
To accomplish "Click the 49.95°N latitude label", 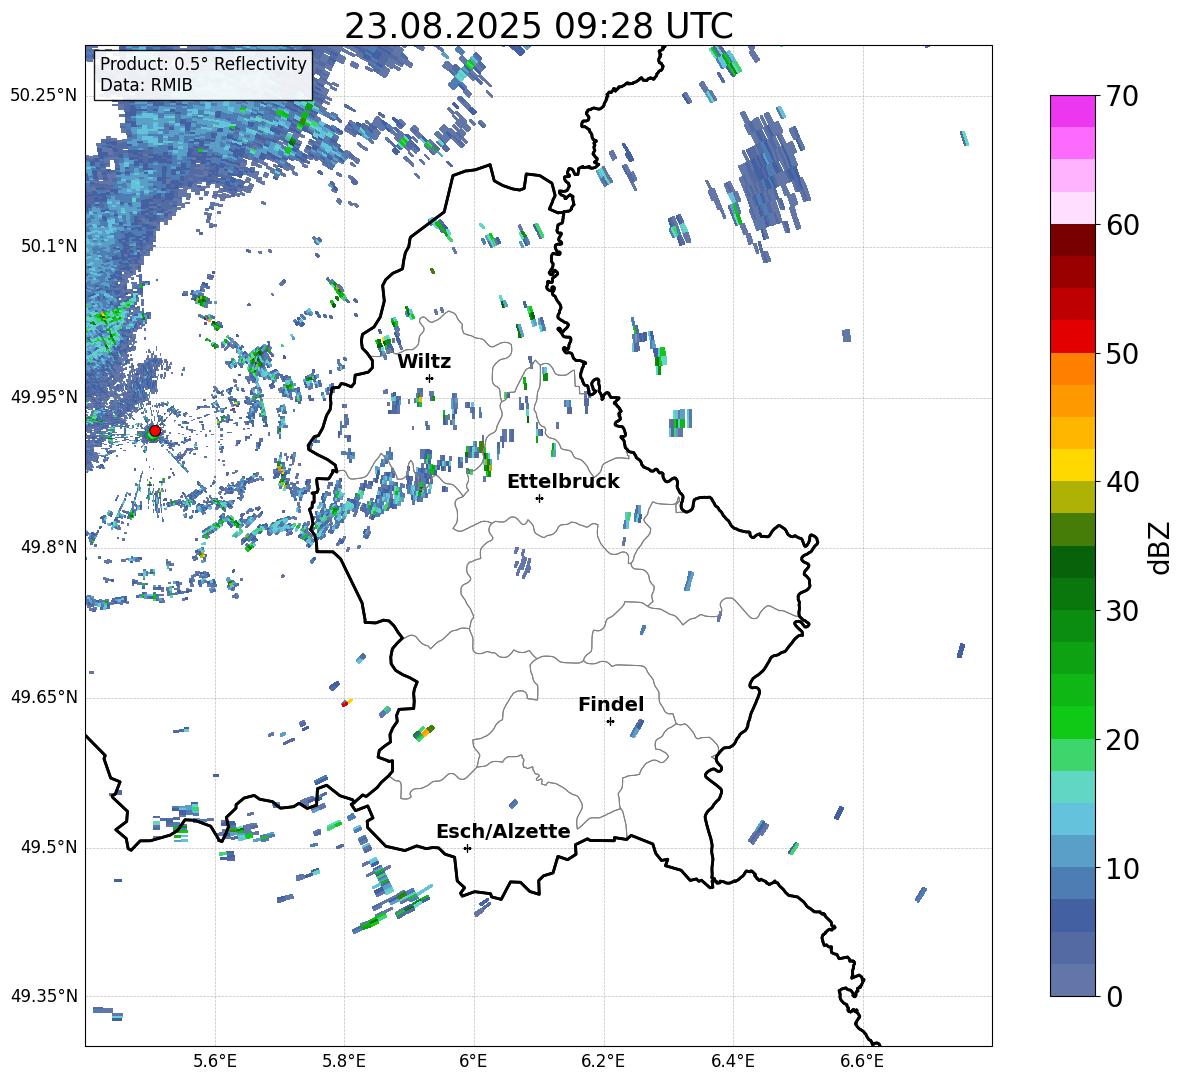I will coord(44,397).
